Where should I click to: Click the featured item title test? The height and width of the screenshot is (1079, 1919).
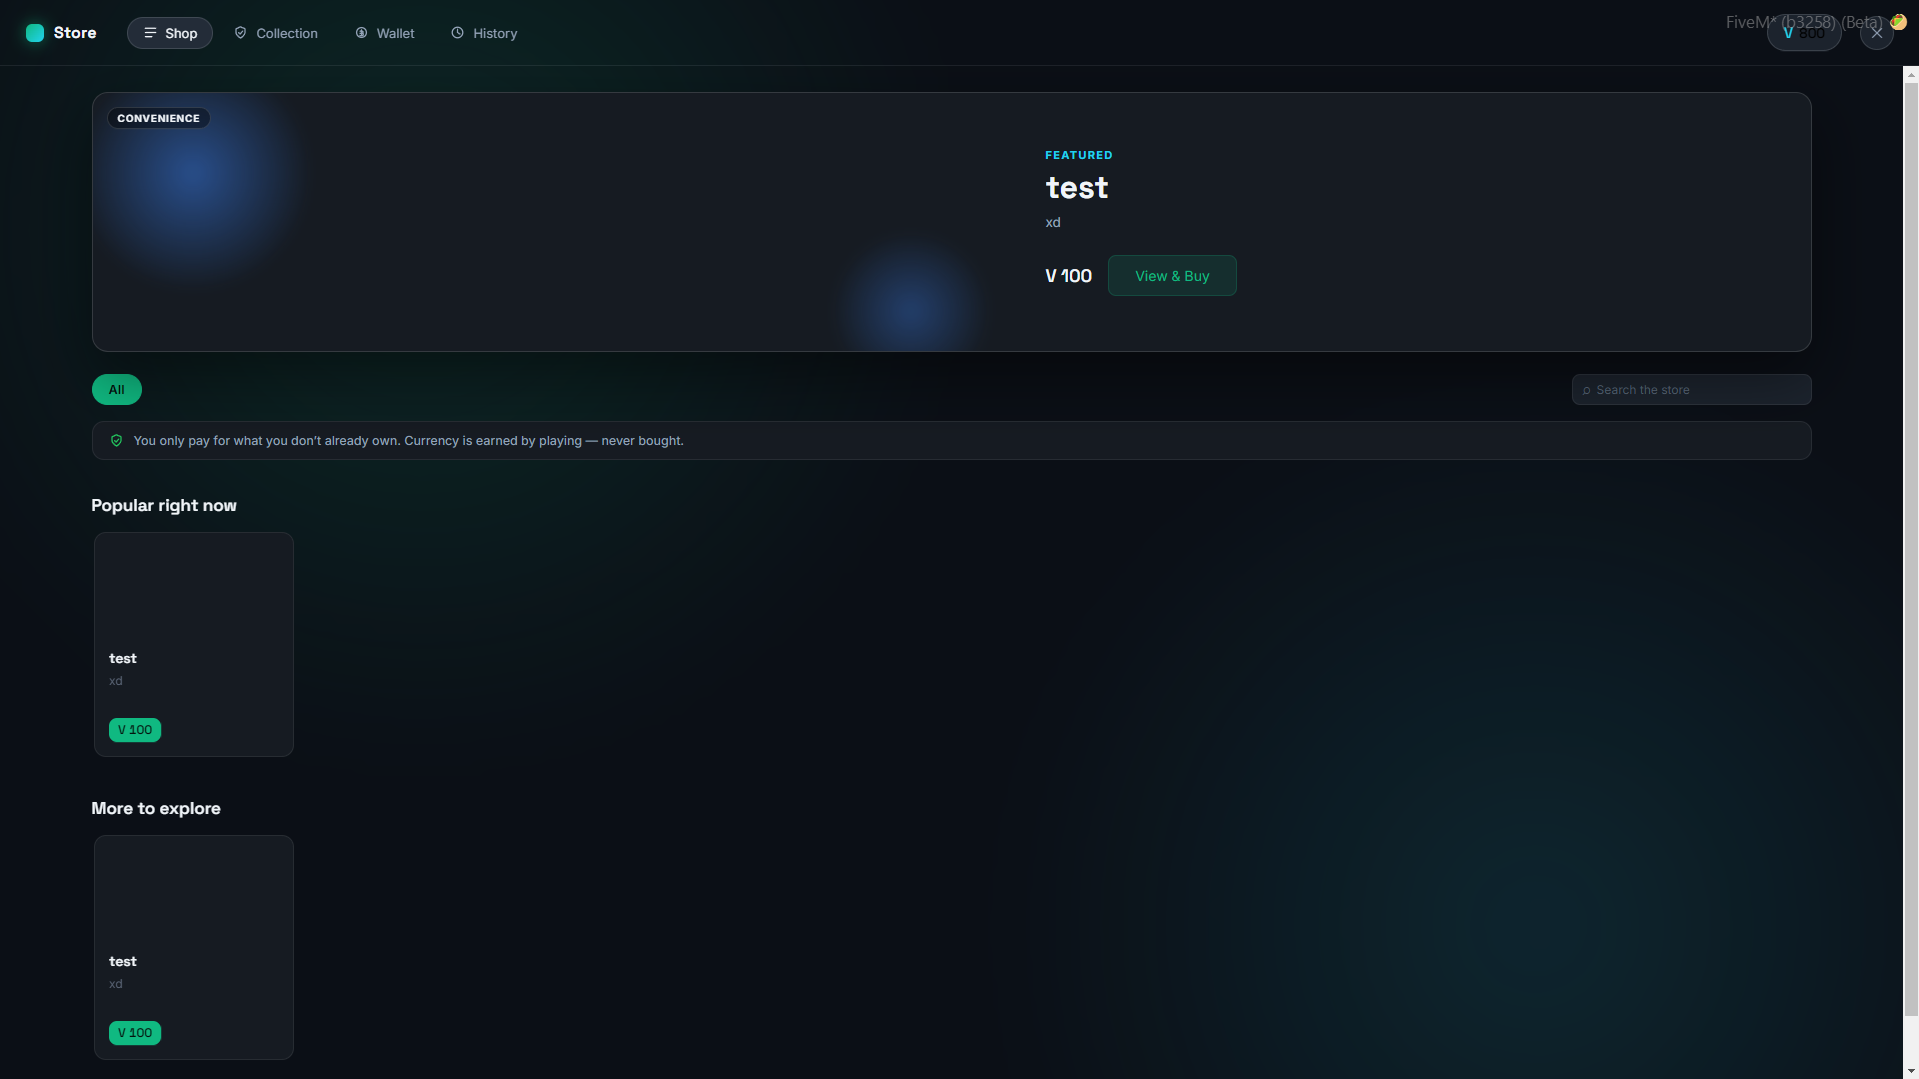[1077, 188]
